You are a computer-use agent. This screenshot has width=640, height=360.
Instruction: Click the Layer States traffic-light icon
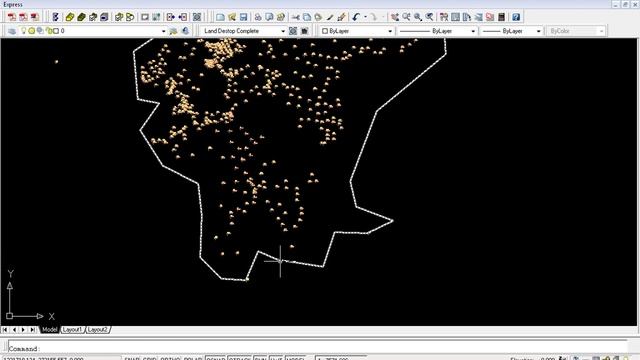[x=56, y=17]
